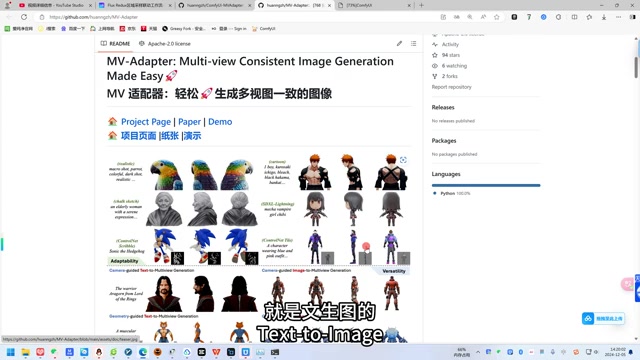Expand the system tray hidden icons chevron
This screenshot has height=360, width=640.
coord(478,352)
